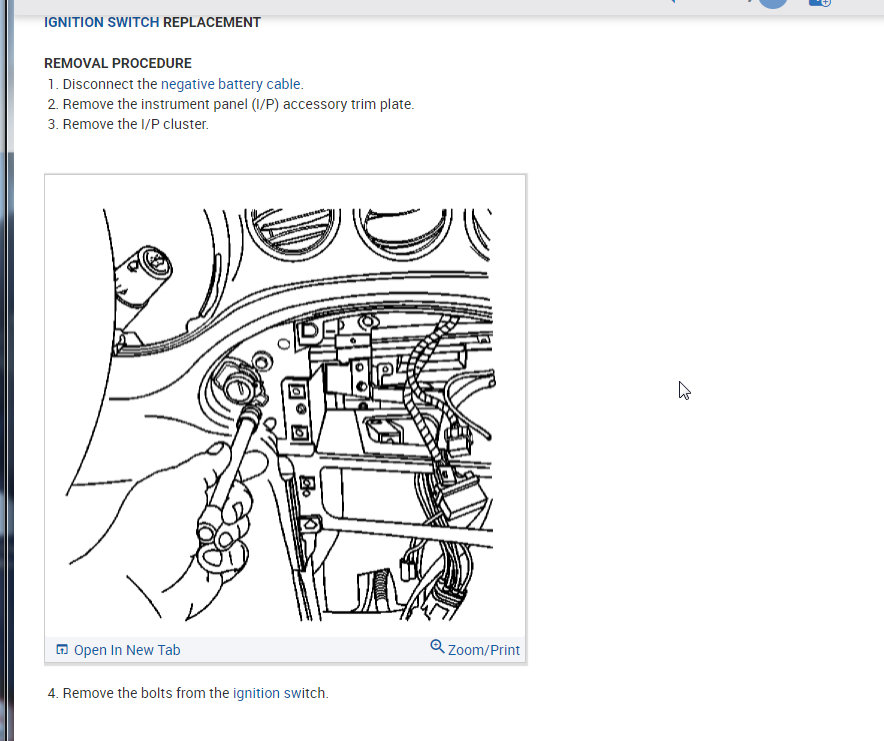Viewport: 884px width, 741px height.
Task: Click Open In New Tab below diagram
Action: click(127, 650)
